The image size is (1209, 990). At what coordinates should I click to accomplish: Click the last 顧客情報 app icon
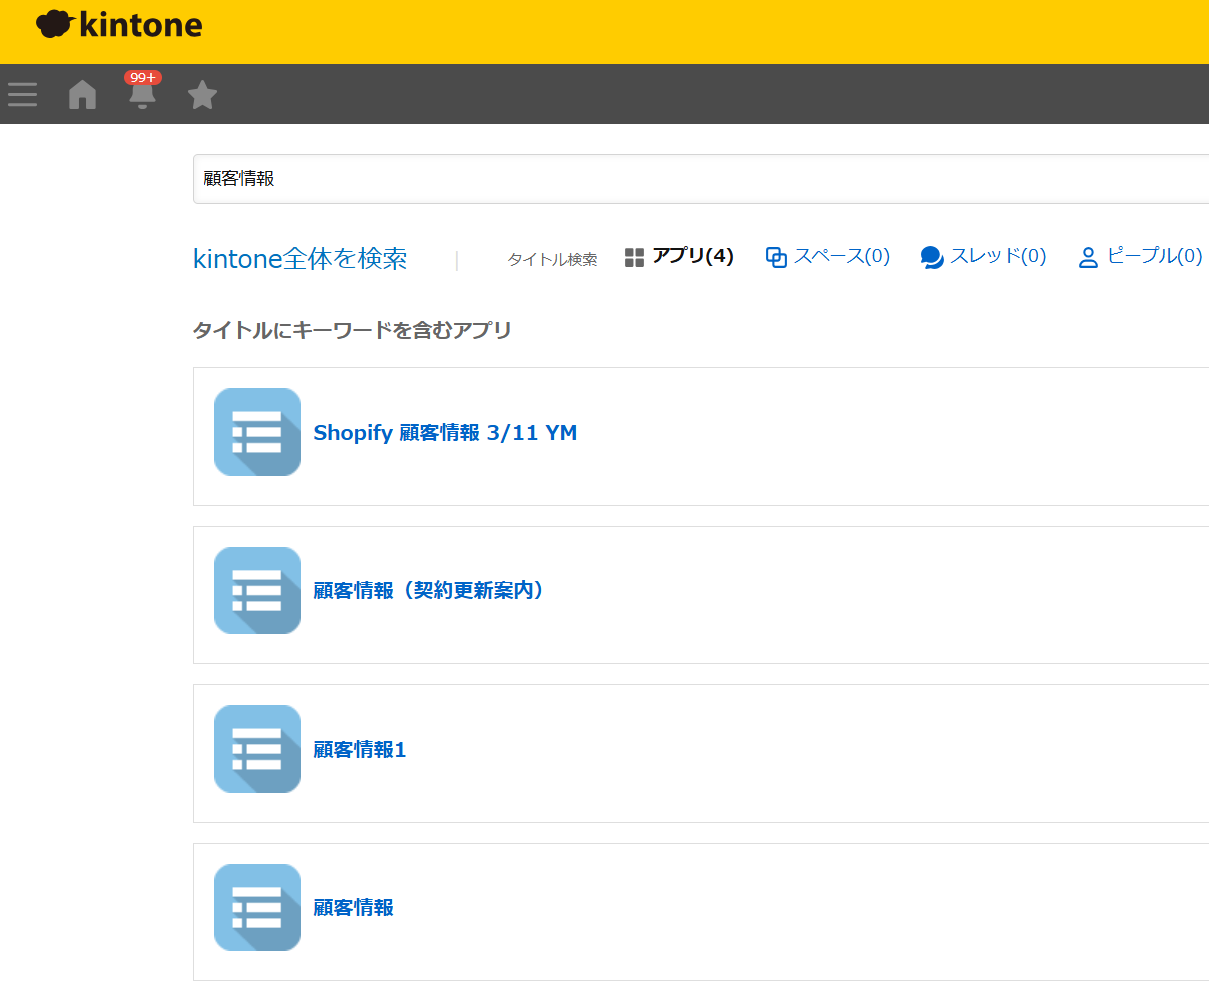257,907
